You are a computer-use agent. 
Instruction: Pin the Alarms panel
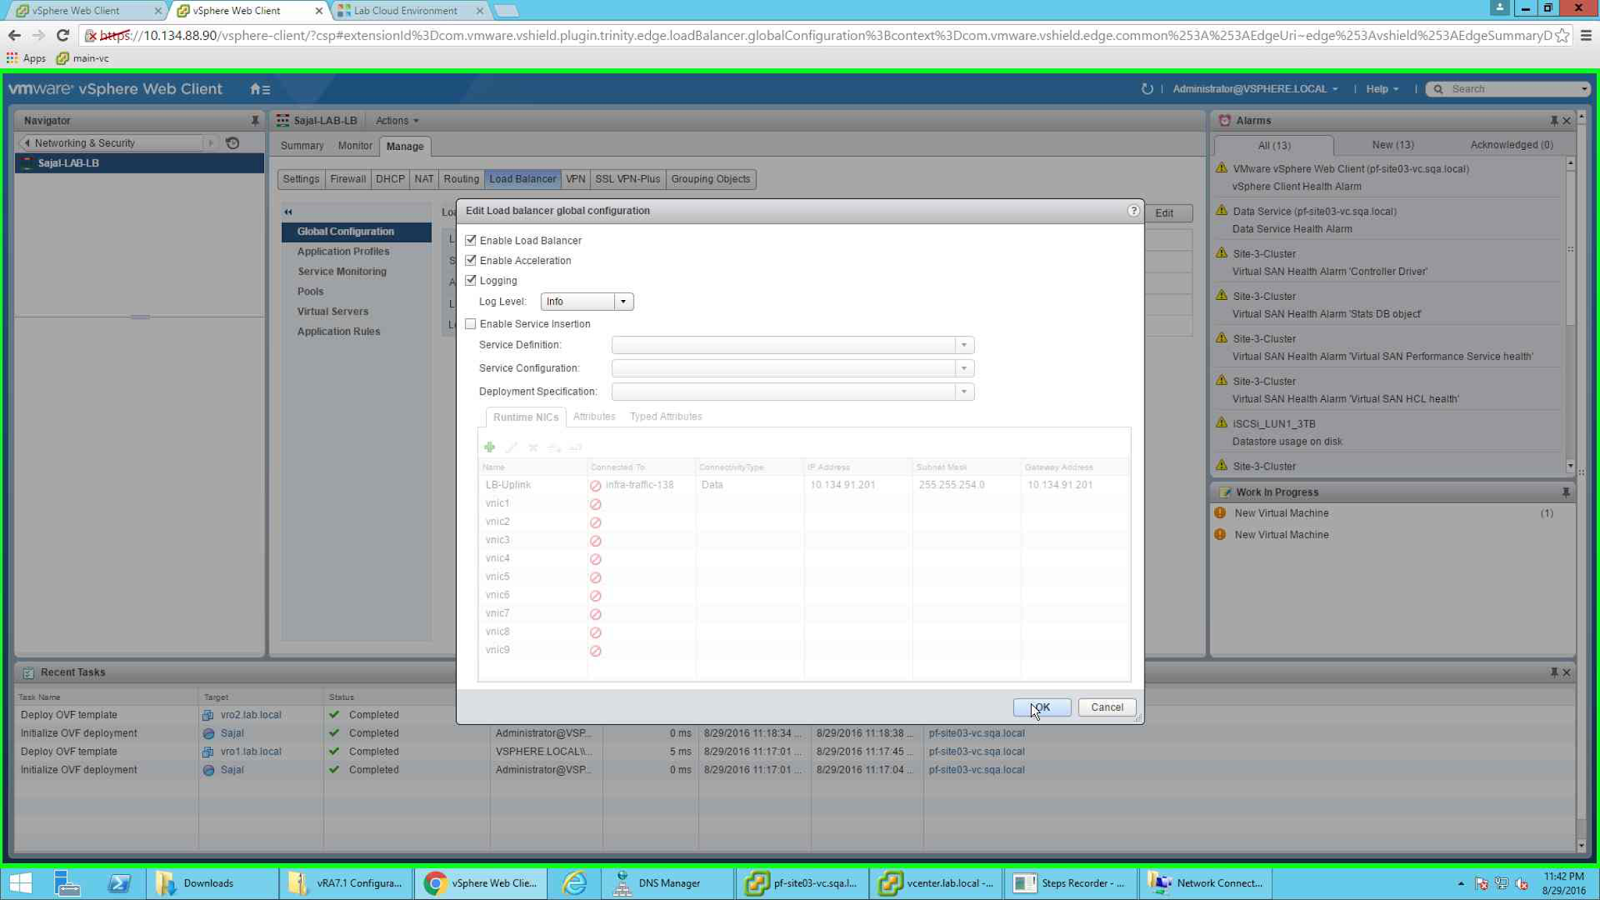pyautogui.click(x=1554, y=121)
